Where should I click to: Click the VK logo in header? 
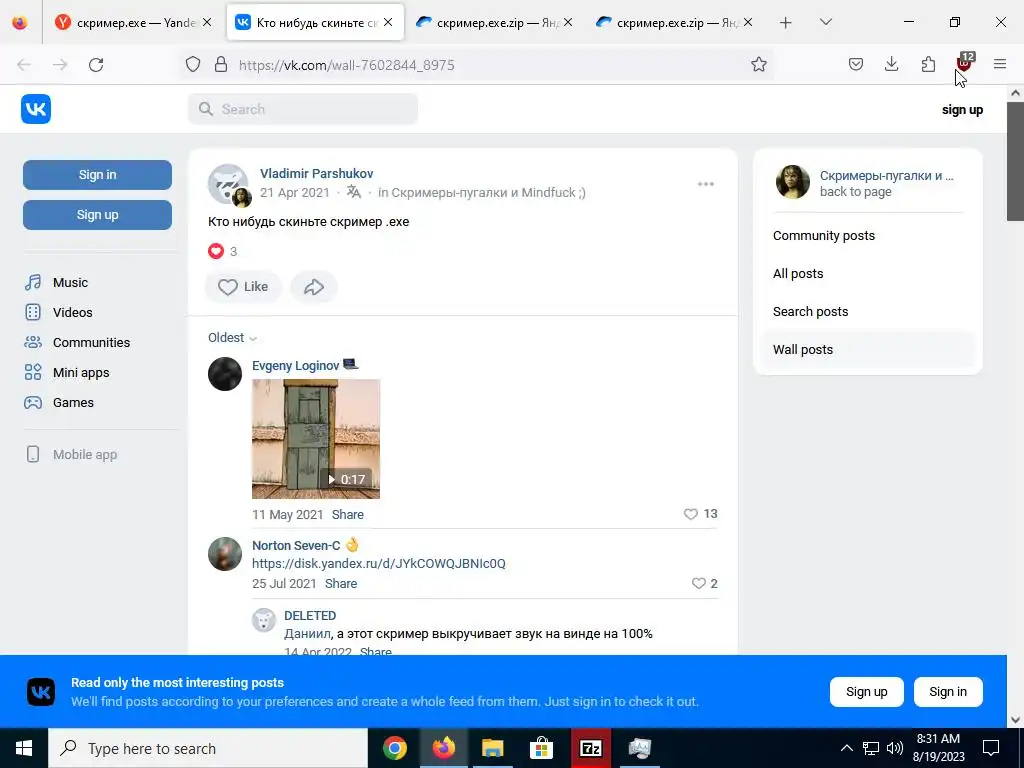click(x=36, y=109)
